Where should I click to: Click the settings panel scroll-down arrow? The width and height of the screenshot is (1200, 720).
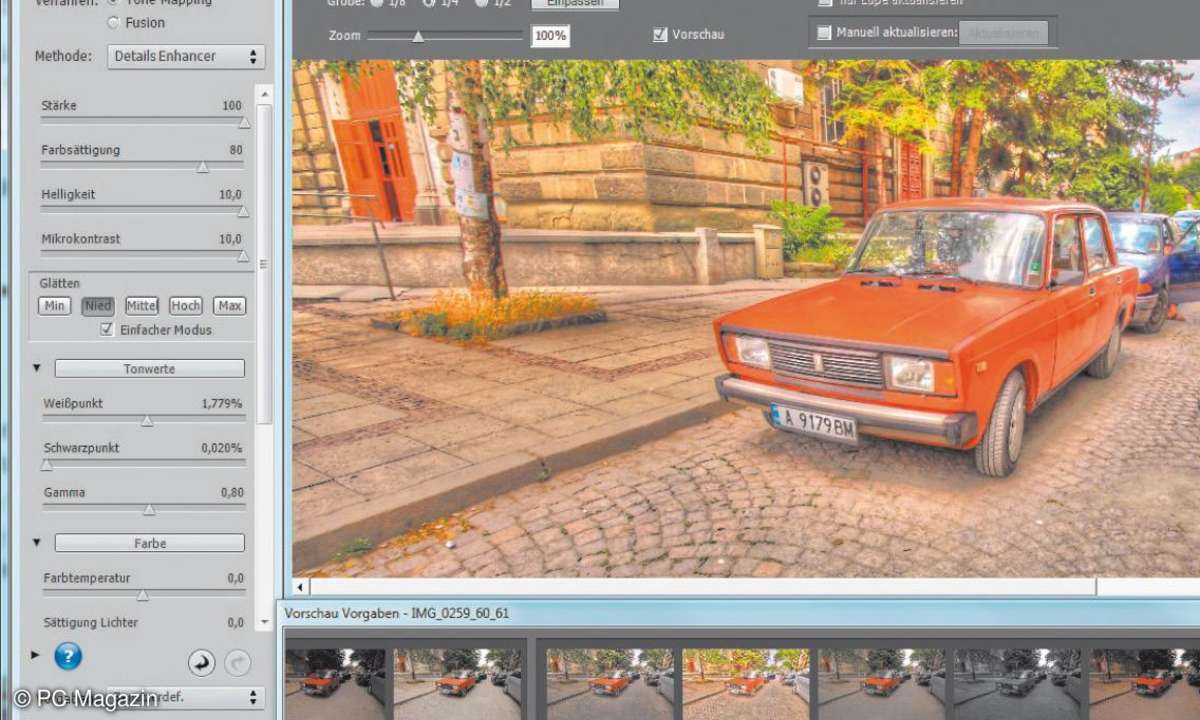point(264,622)
